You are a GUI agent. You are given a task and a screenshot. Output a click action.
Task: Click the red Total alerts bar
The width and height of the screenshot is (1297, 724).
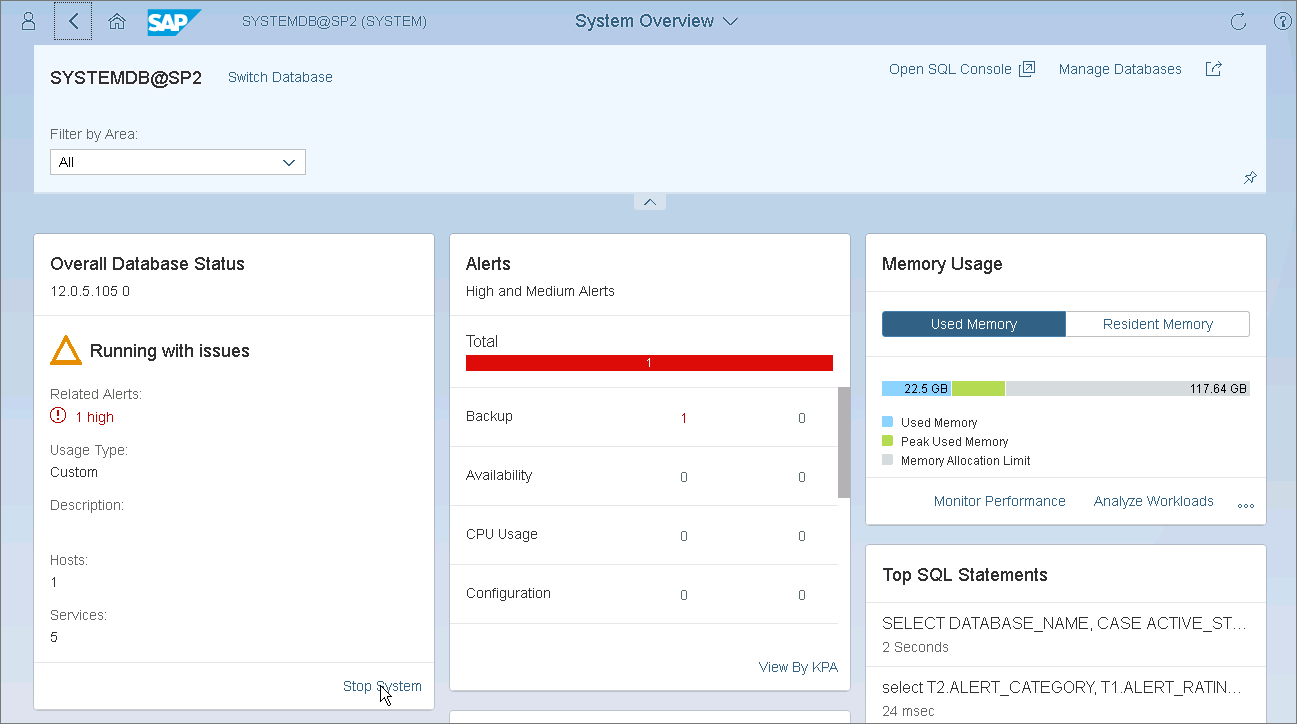click(649, 363)
